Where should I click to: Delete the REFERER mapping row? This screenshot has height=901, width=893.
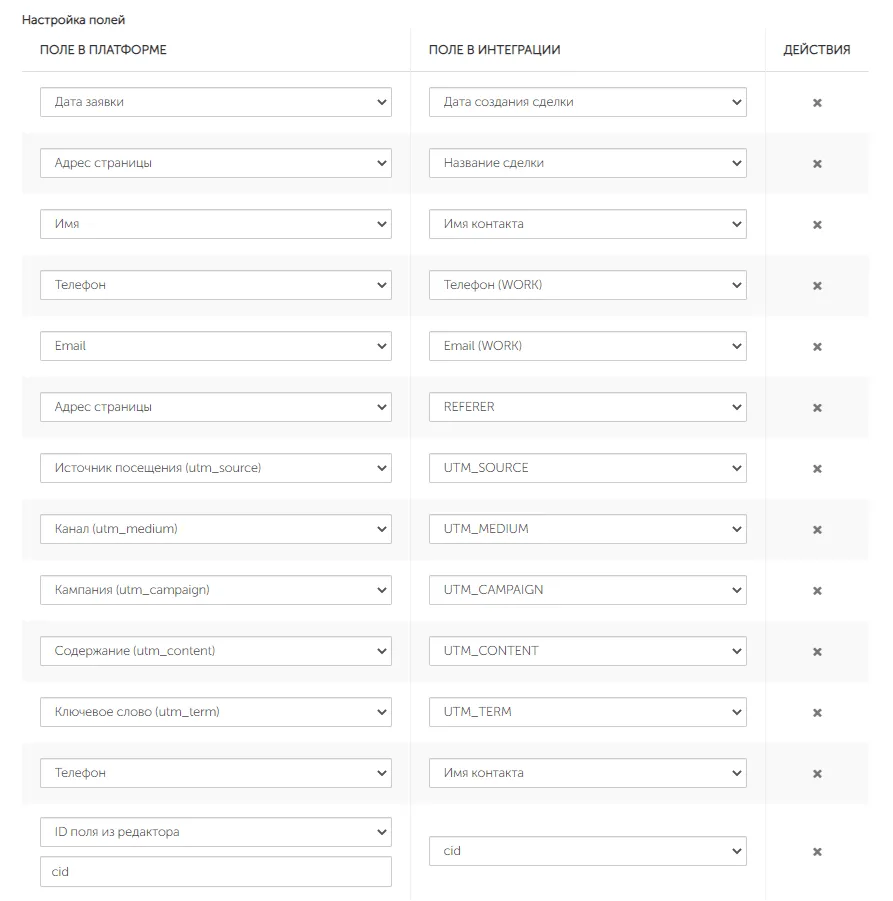(x=817, y=407)
